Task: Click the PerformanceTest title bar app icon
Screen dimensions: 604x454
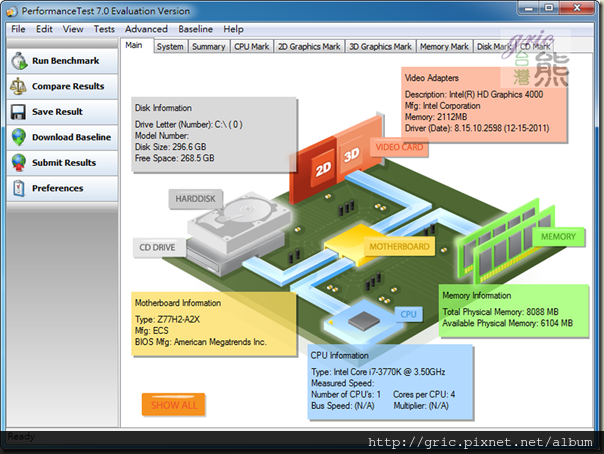Action: pos(12,11)
